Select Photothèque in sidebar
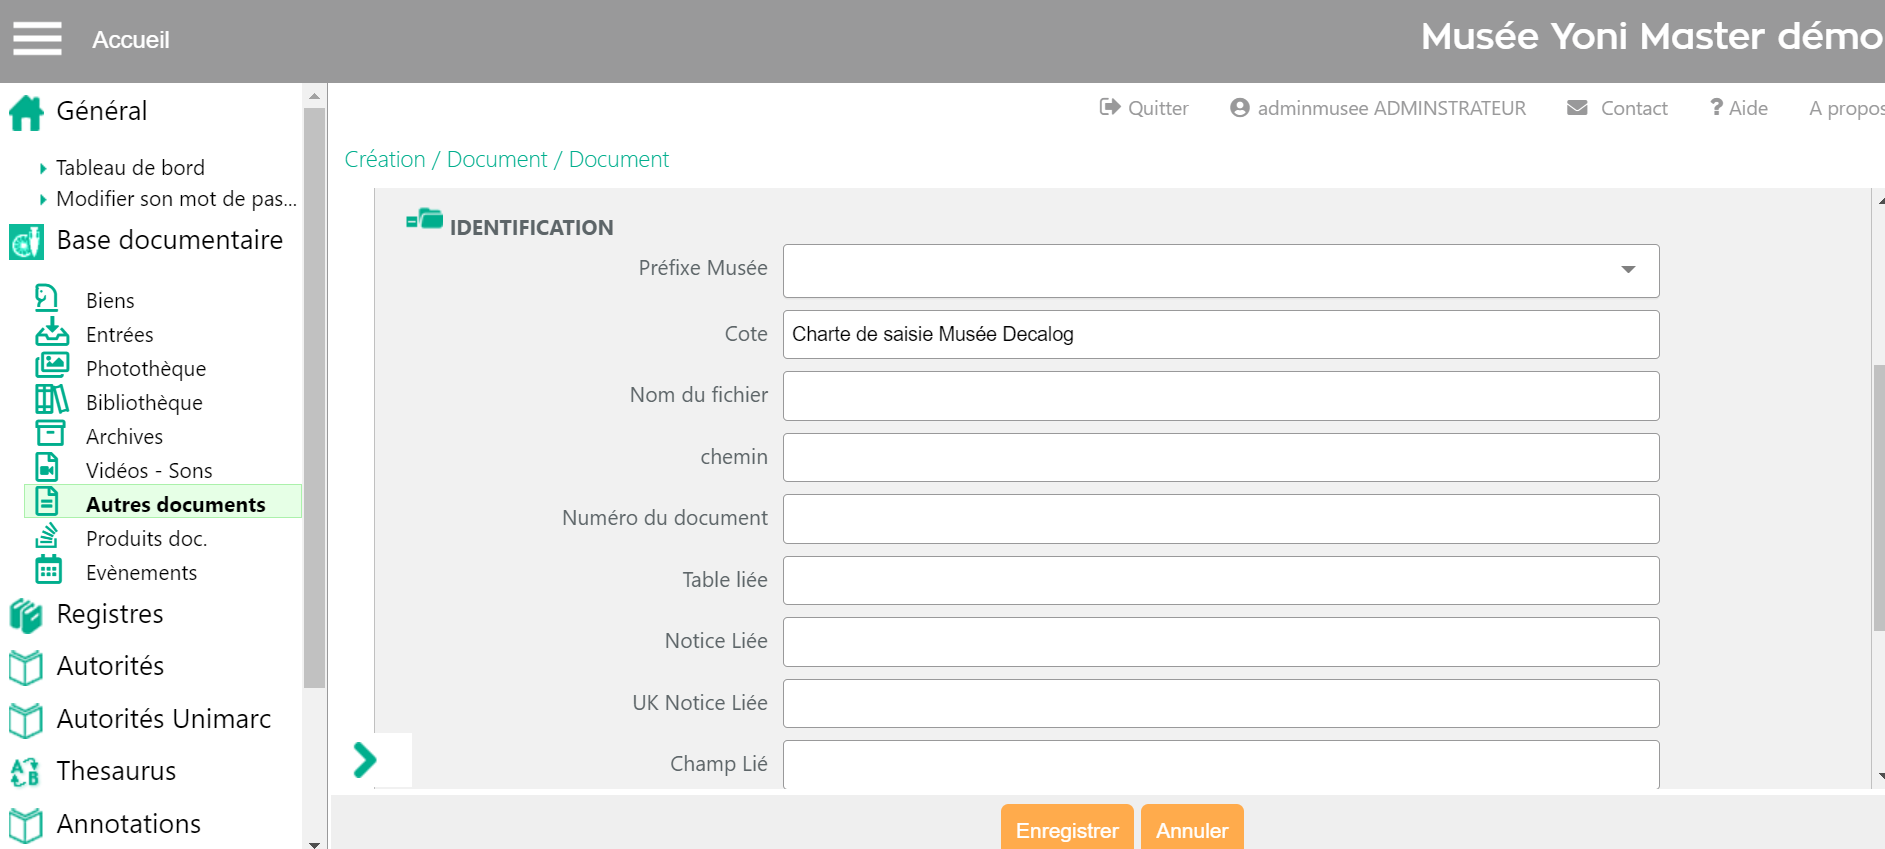Viewport: 1885px width, 849px height. (x=146, y=369)
